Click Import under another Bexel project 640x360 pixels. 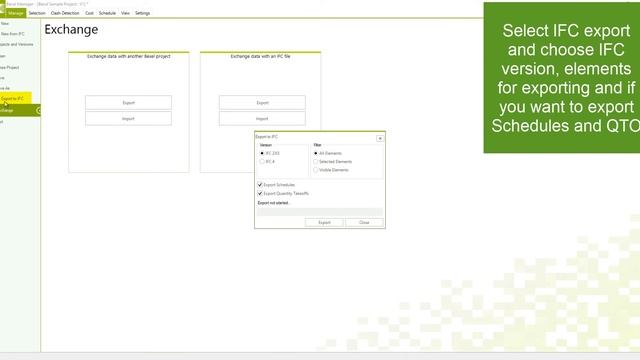pos(129,118)
